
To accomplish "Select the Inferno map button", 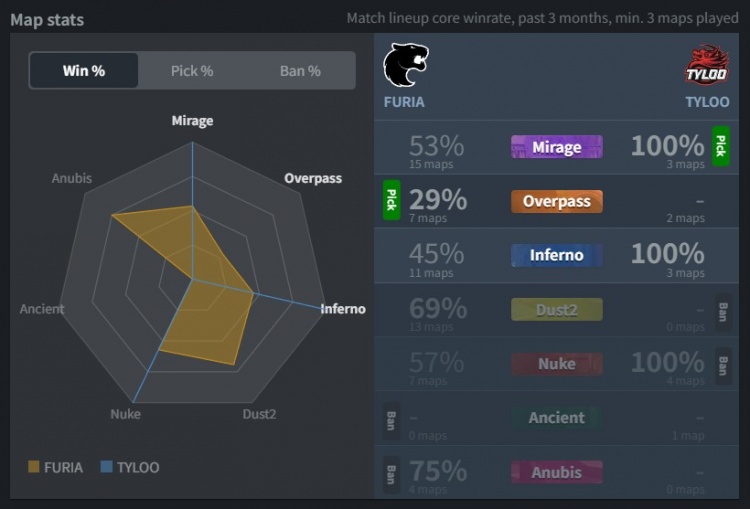I will pyautogui.click(x=556, y=255).
